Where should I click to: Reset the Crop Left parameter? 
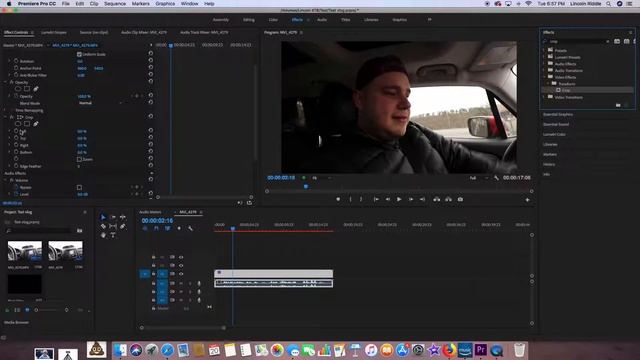coord(151,131)
